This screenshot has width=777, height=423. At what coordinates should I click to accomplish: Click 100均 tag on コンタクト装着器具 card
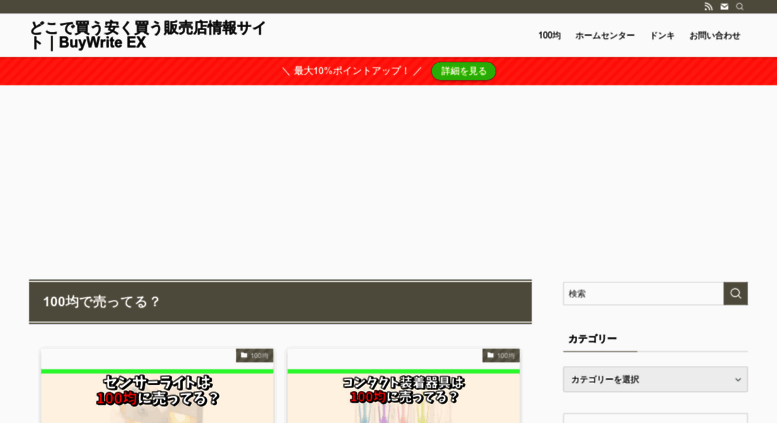pyautogui.click(x=501, y=355)
